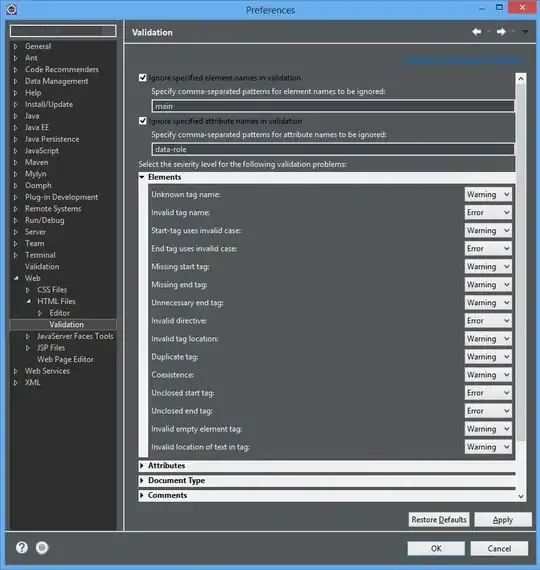Open the view menu triangle in header
Screen dimensions: 540x570
[x=525, y=32]
